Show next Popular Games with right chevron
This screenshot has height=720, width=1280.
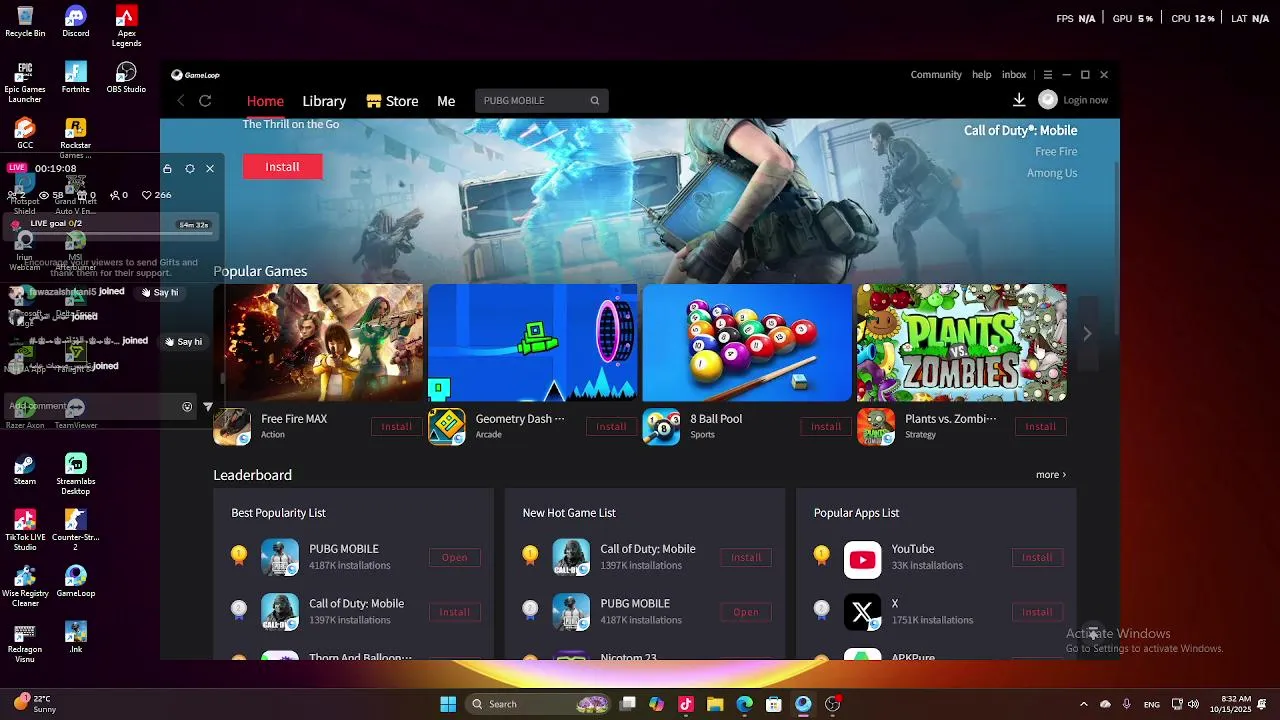1087,334
